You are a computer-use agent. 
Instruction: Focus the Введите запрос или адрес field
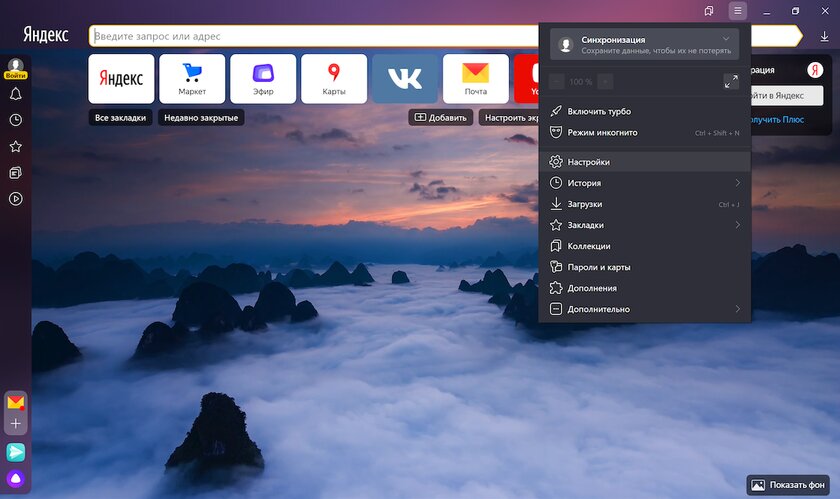tap(313, 36)
